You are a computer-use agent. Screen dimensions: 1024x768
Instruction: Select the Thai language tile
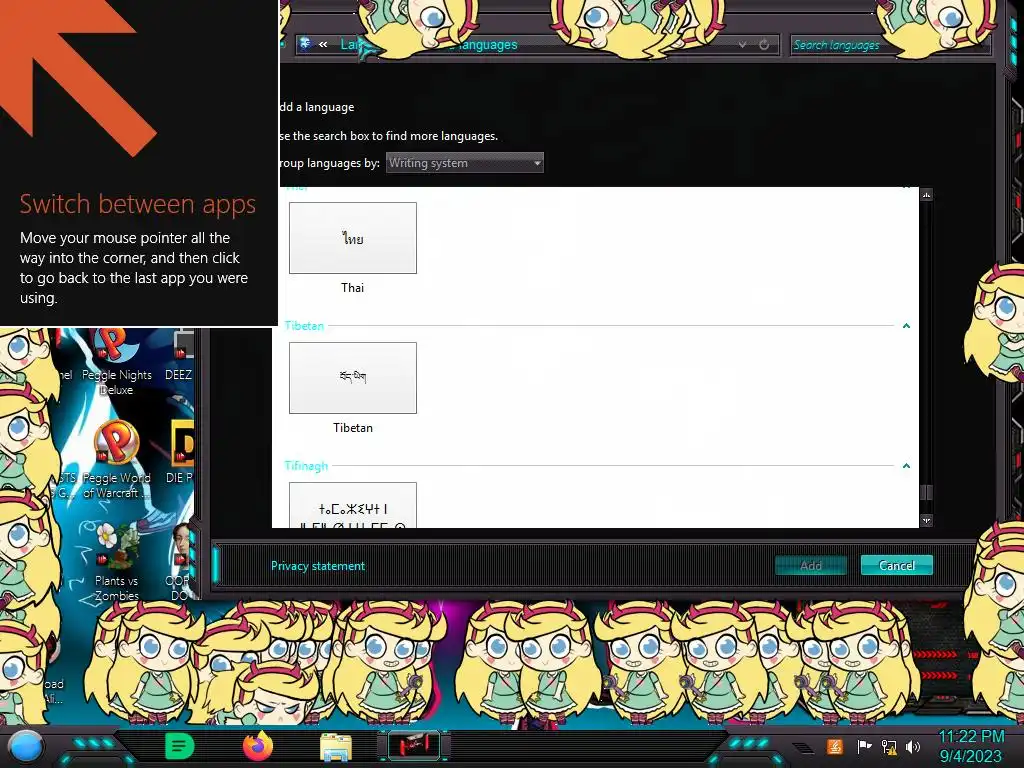[353, 238]
